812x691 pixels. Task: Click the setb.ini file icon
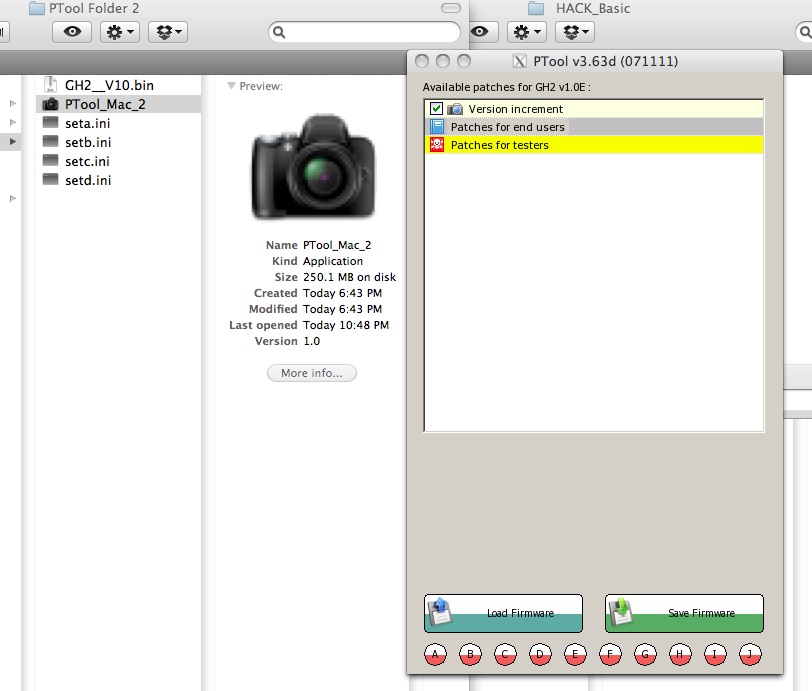pos(50,141)
